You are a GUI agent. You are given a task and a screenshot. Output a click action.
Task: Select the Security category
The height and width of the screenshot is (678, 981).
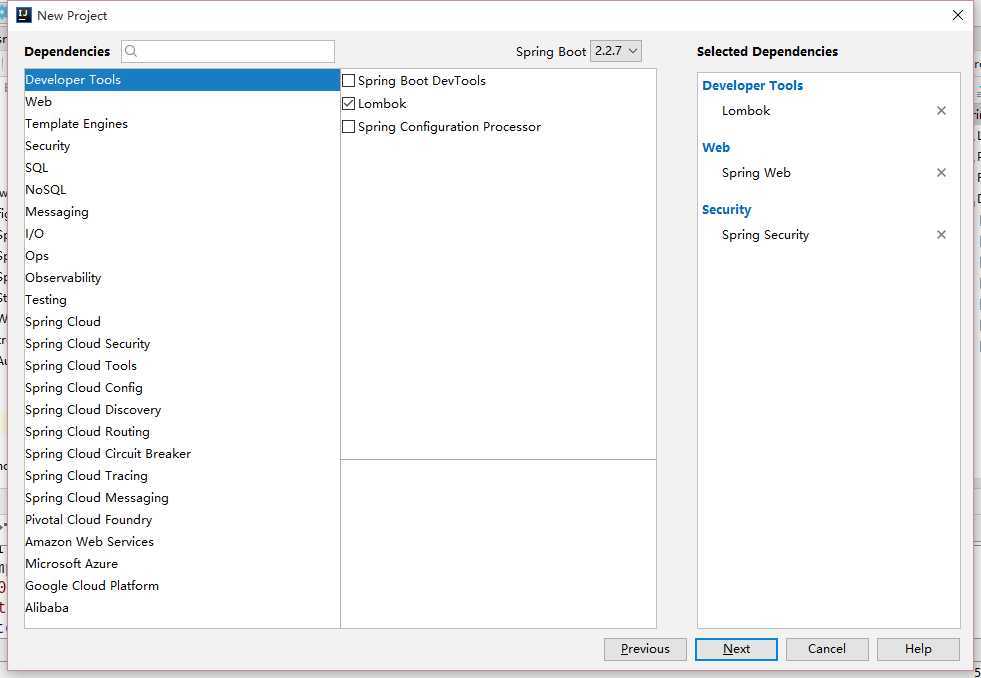182,146
